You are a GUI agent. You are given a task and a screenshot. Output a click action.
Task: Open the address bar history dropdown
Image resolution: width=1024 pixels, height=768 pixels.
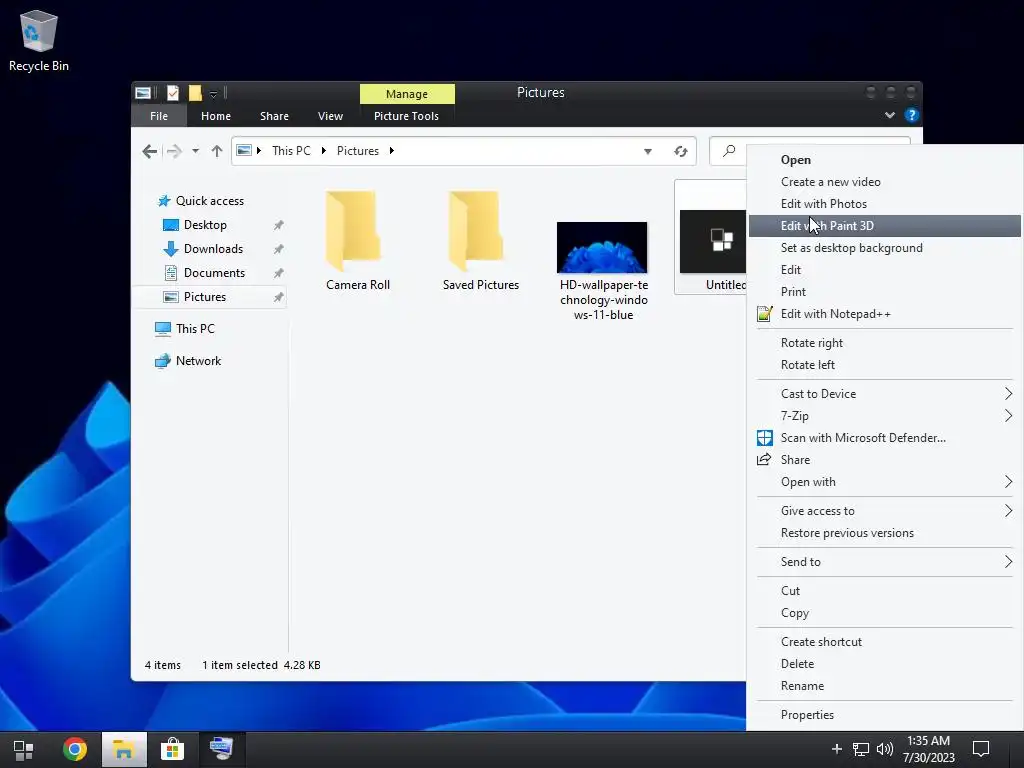click(648, 152)
